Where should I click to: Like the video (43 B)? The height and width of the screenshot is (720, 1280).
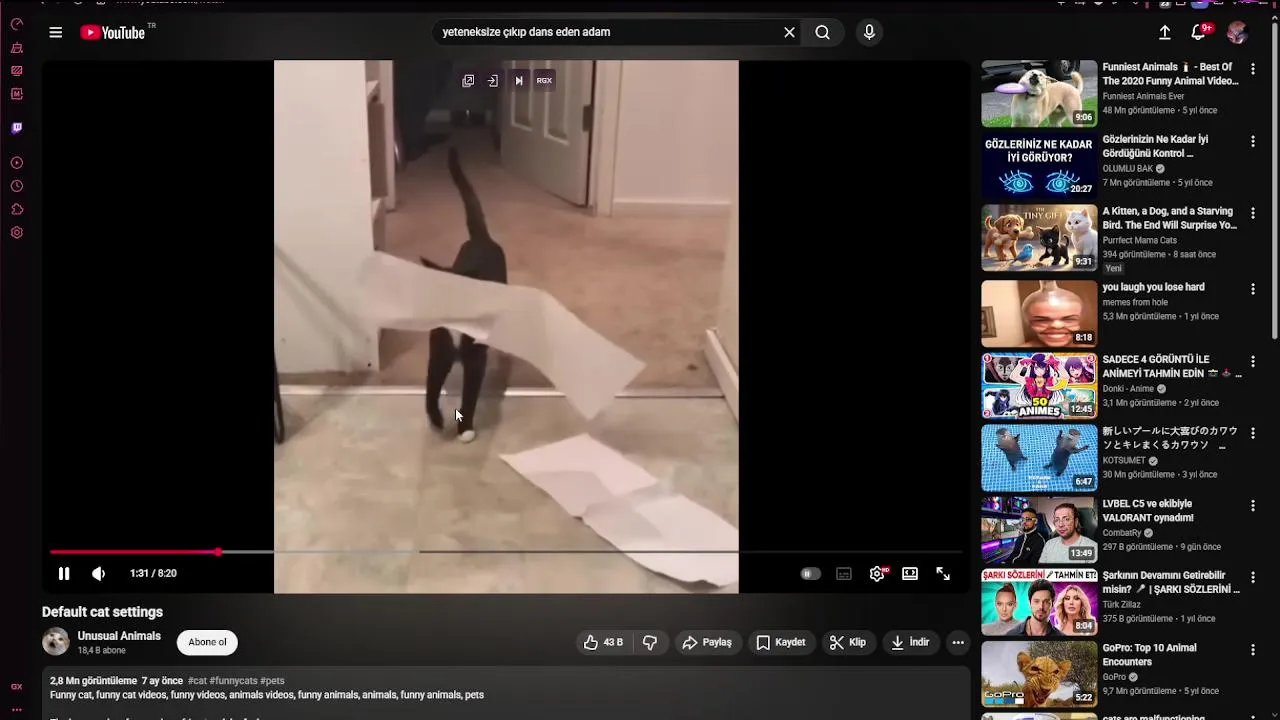pos(603,642)
